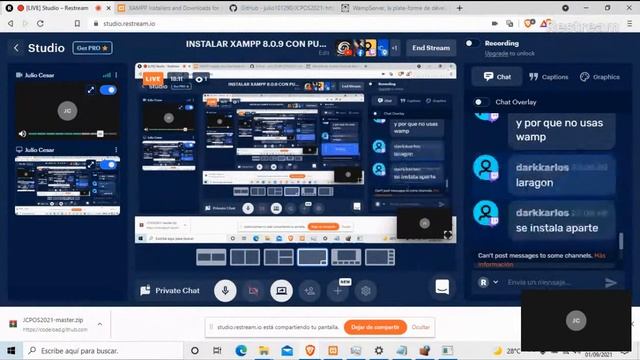Viewport: 640px width, 360px height.
Task: Open more options for Julio Cesar camera
Action: [116, 75]
